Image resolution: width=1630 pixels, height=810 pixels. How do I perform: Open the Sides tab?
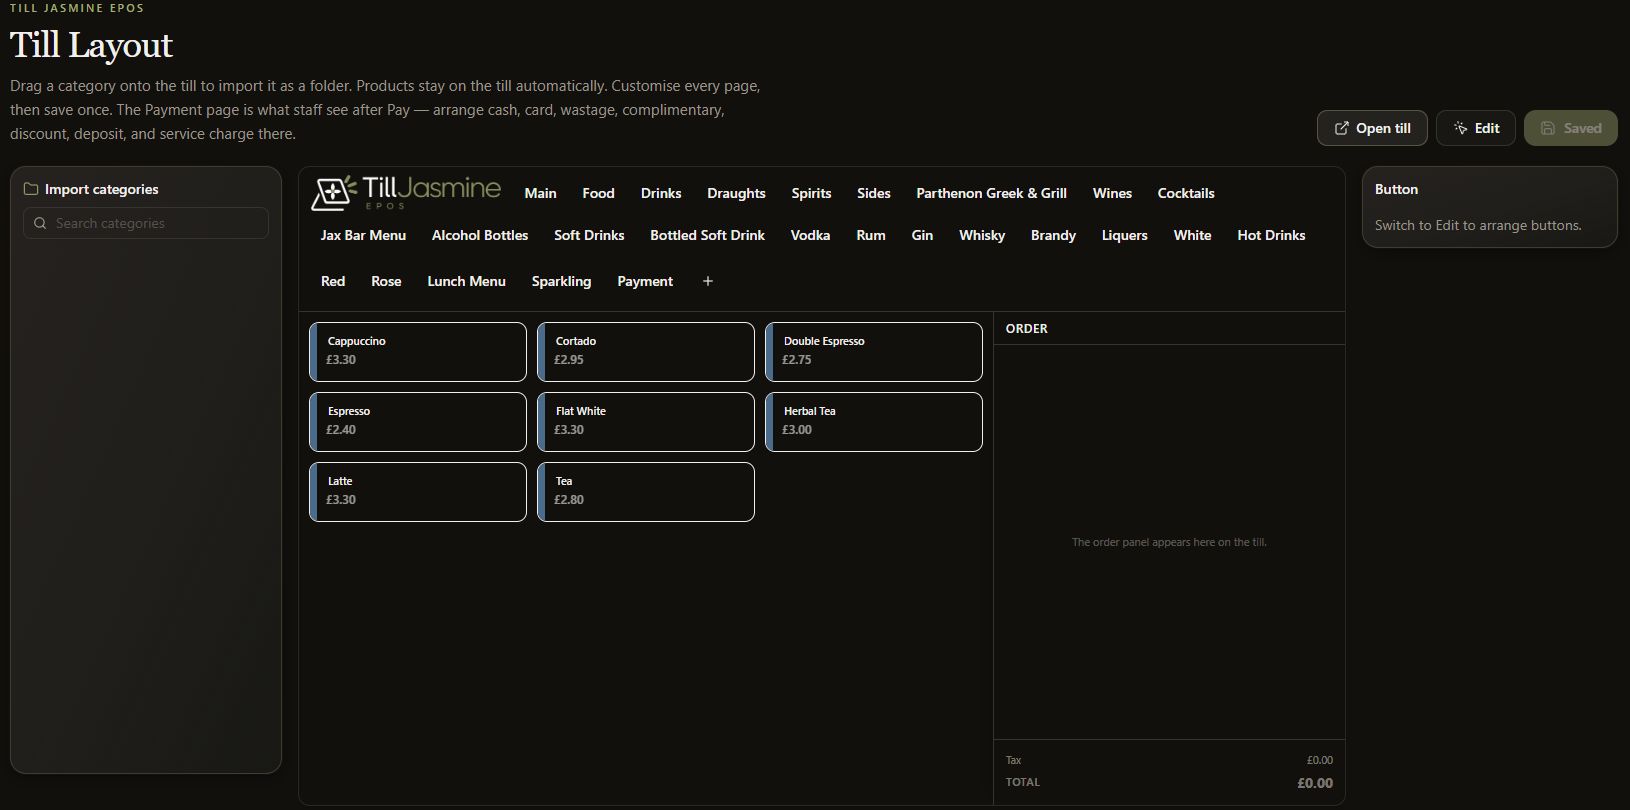coord(873,193)
